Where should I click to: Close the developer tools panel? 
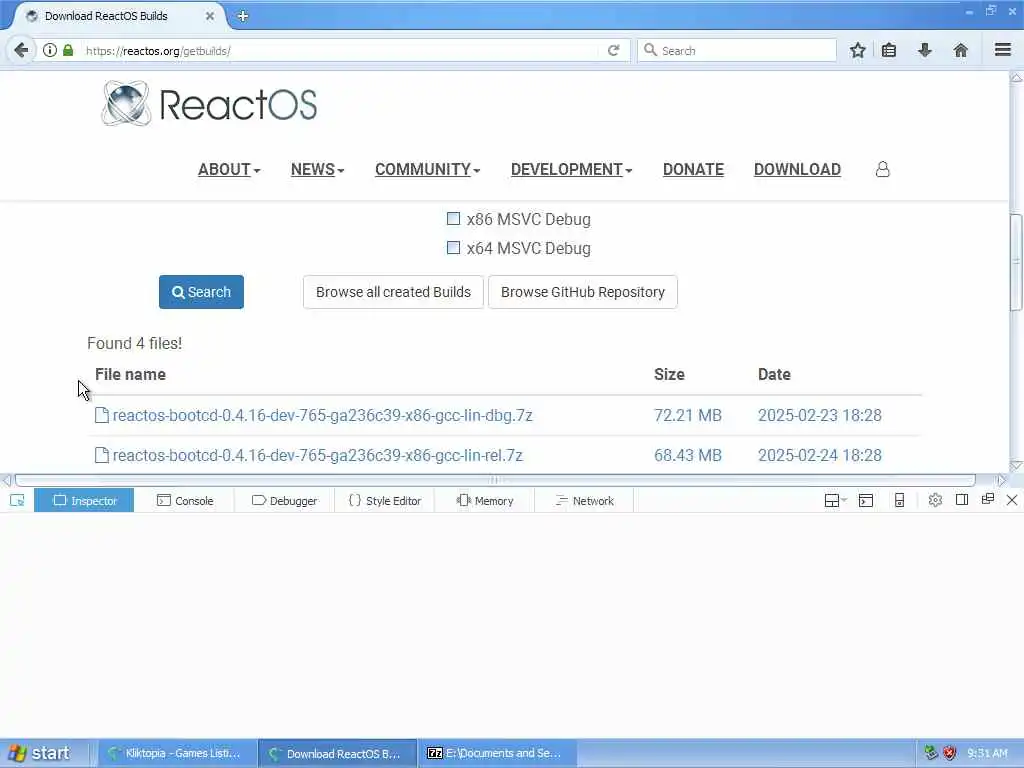1012,500
